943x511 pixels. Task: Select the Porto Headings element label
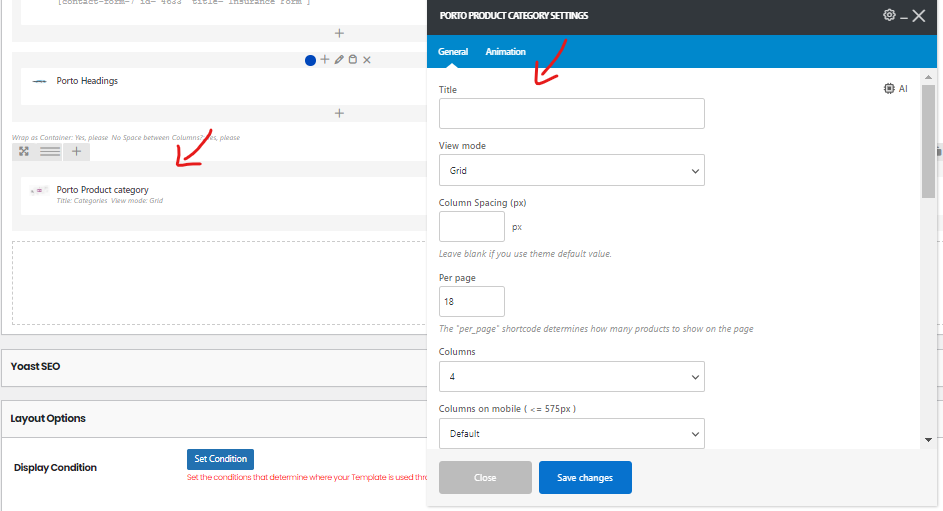87,81
